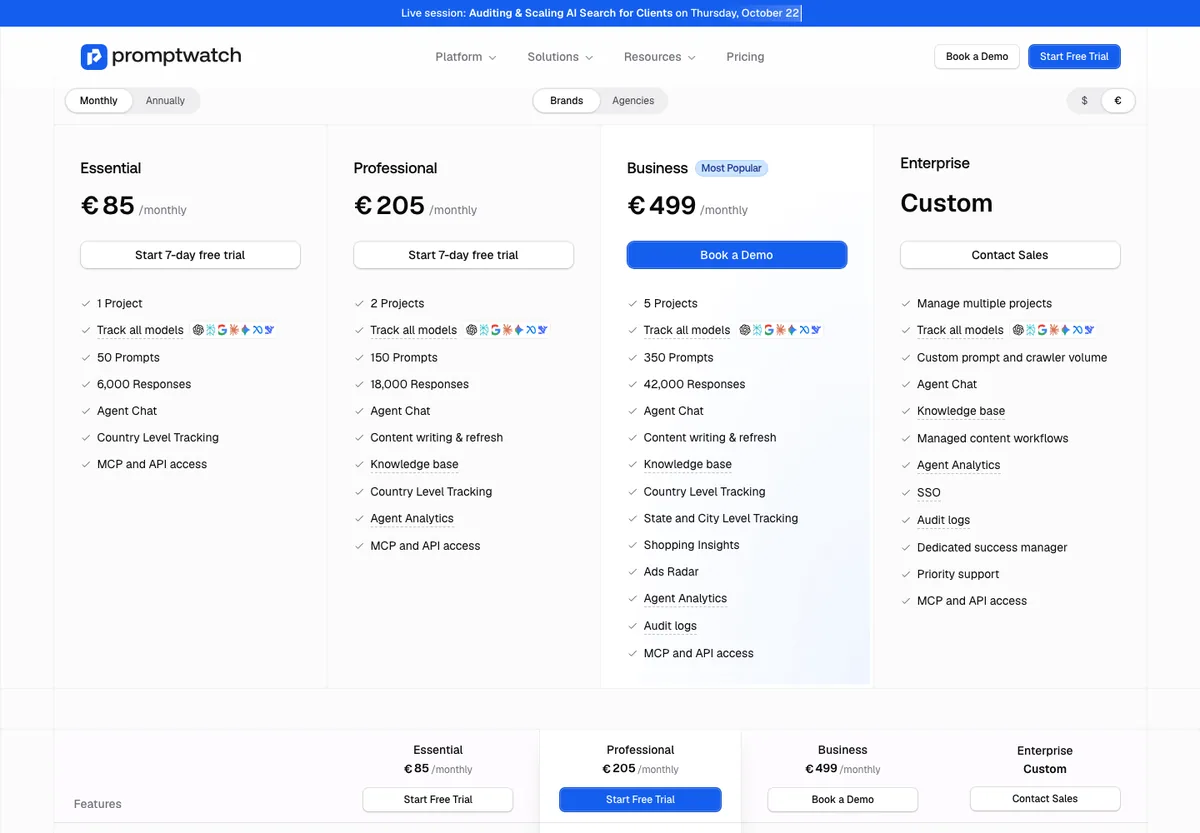The image size is (1200, 833).
Task: Click '6,000 Responses' in Essential plan
Action: 144,384
